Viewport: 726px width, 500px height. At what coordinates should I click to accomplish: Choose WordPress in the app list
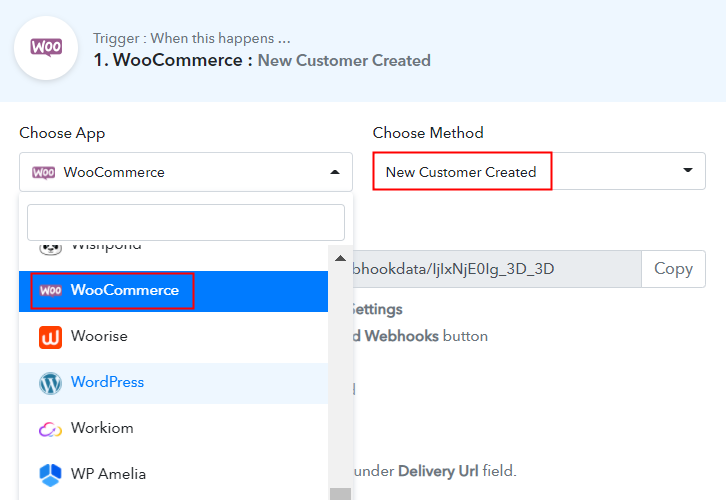click(174, 383)
